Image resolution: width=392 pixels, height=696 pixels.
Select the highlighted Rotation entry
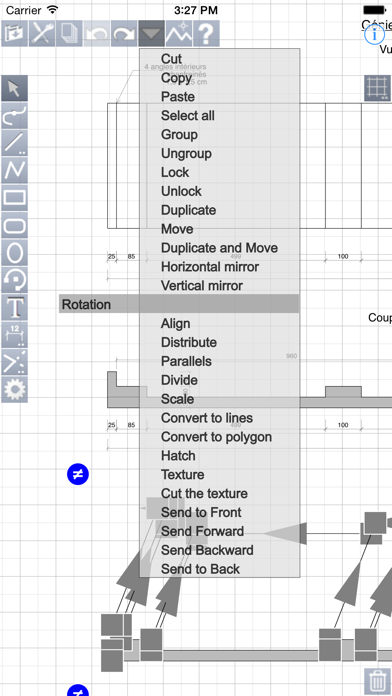[x=179, y=304]
